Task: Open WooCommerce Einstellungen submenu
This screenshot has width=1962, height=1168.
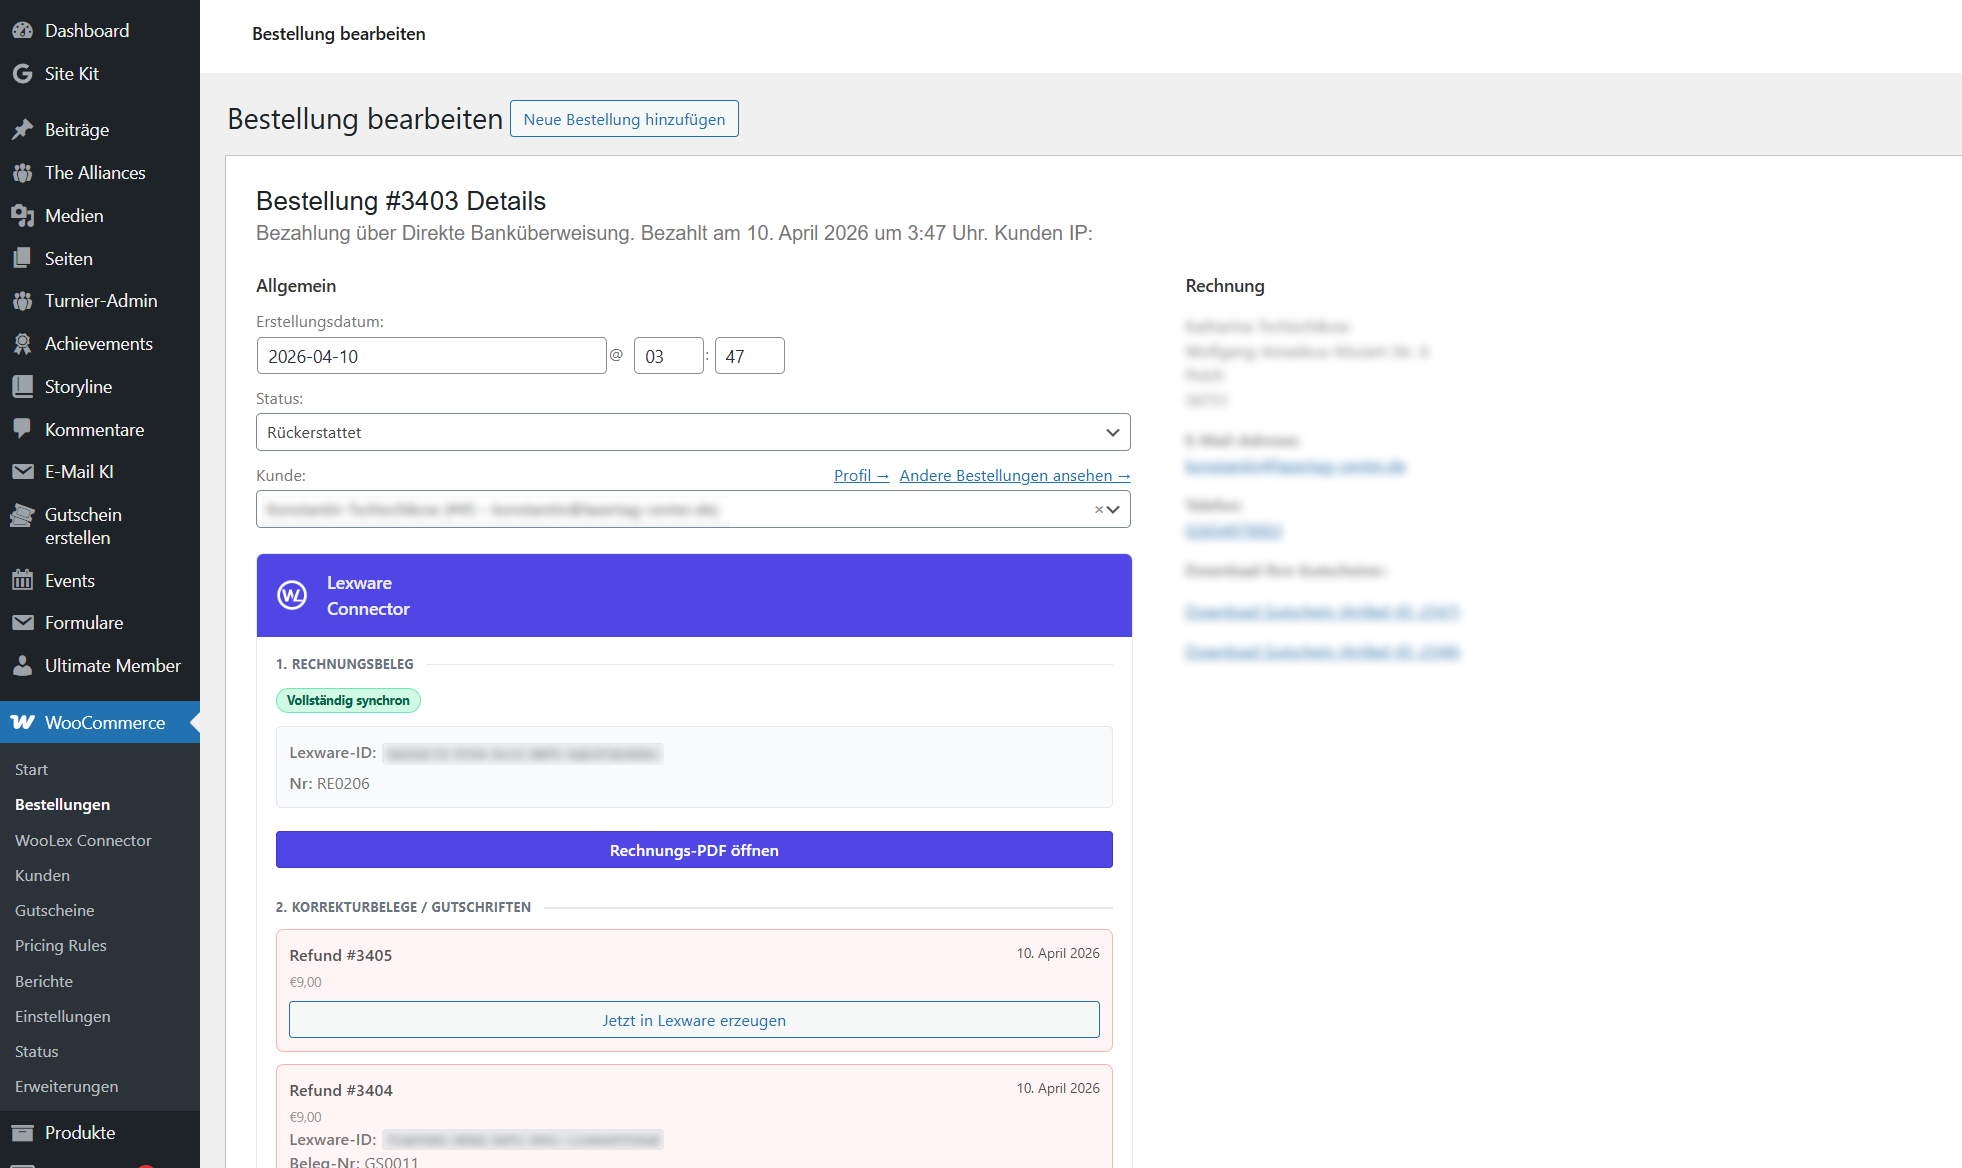Action: (x=62, y=1017)
